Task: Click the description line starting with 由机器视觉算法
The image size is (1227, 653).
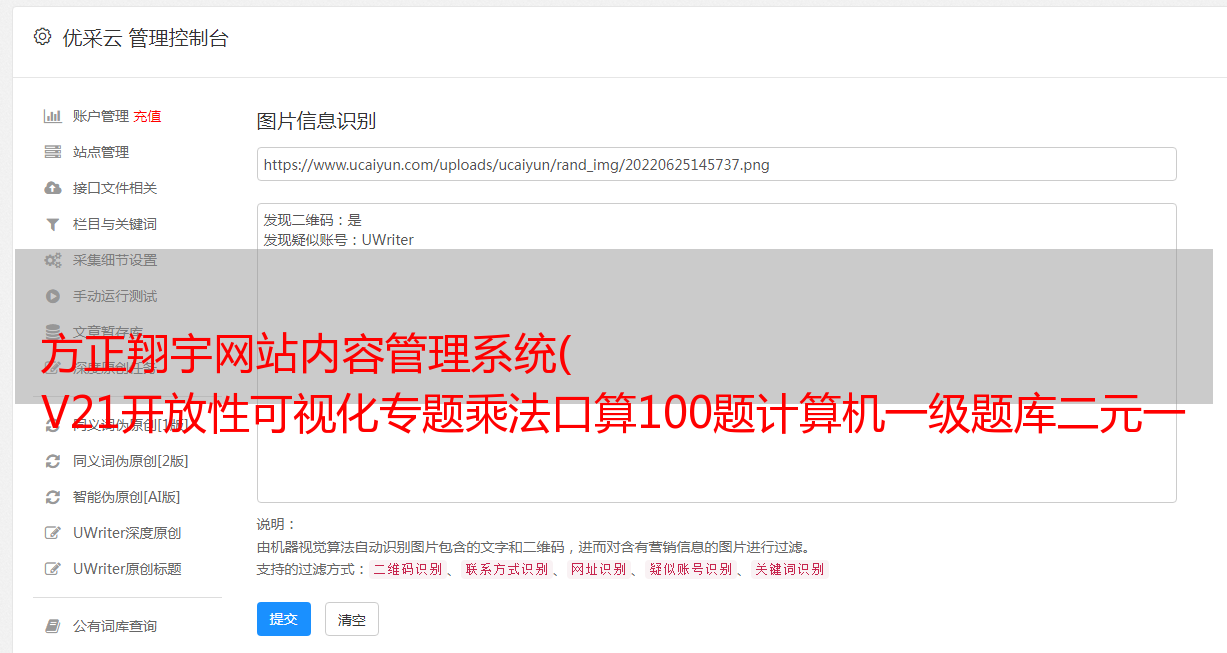Action: (x=533, y=547)
